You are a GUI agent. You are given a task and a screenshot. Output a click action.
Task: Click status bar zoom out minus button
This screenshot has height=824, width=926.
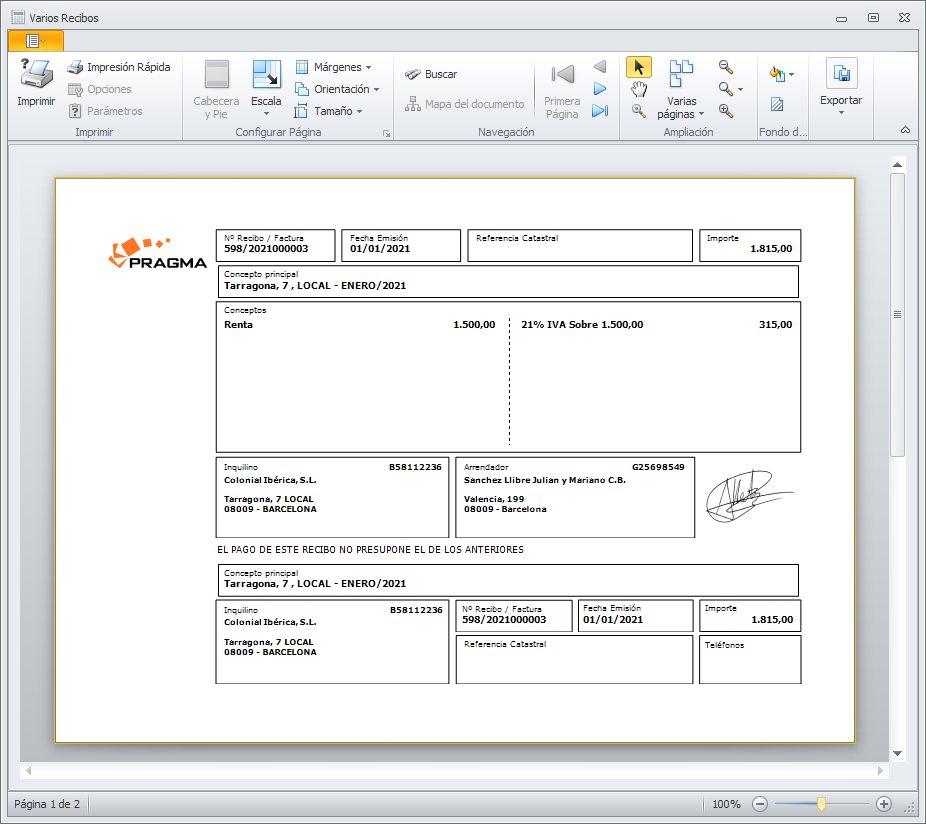point(760,803)
